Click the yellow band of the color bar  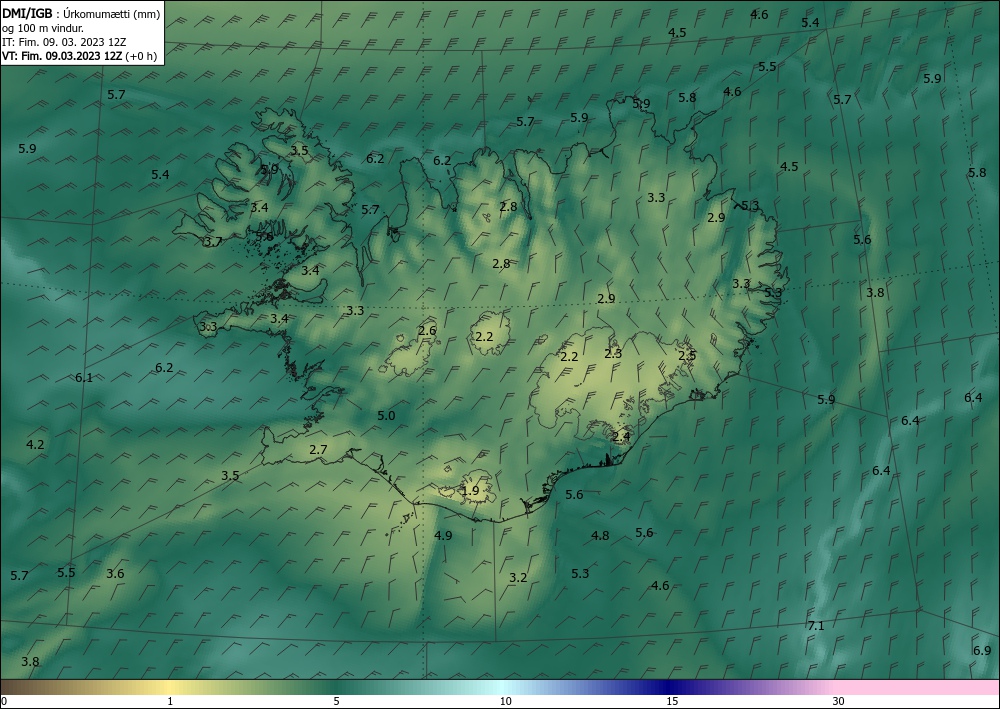coord(169,687)
